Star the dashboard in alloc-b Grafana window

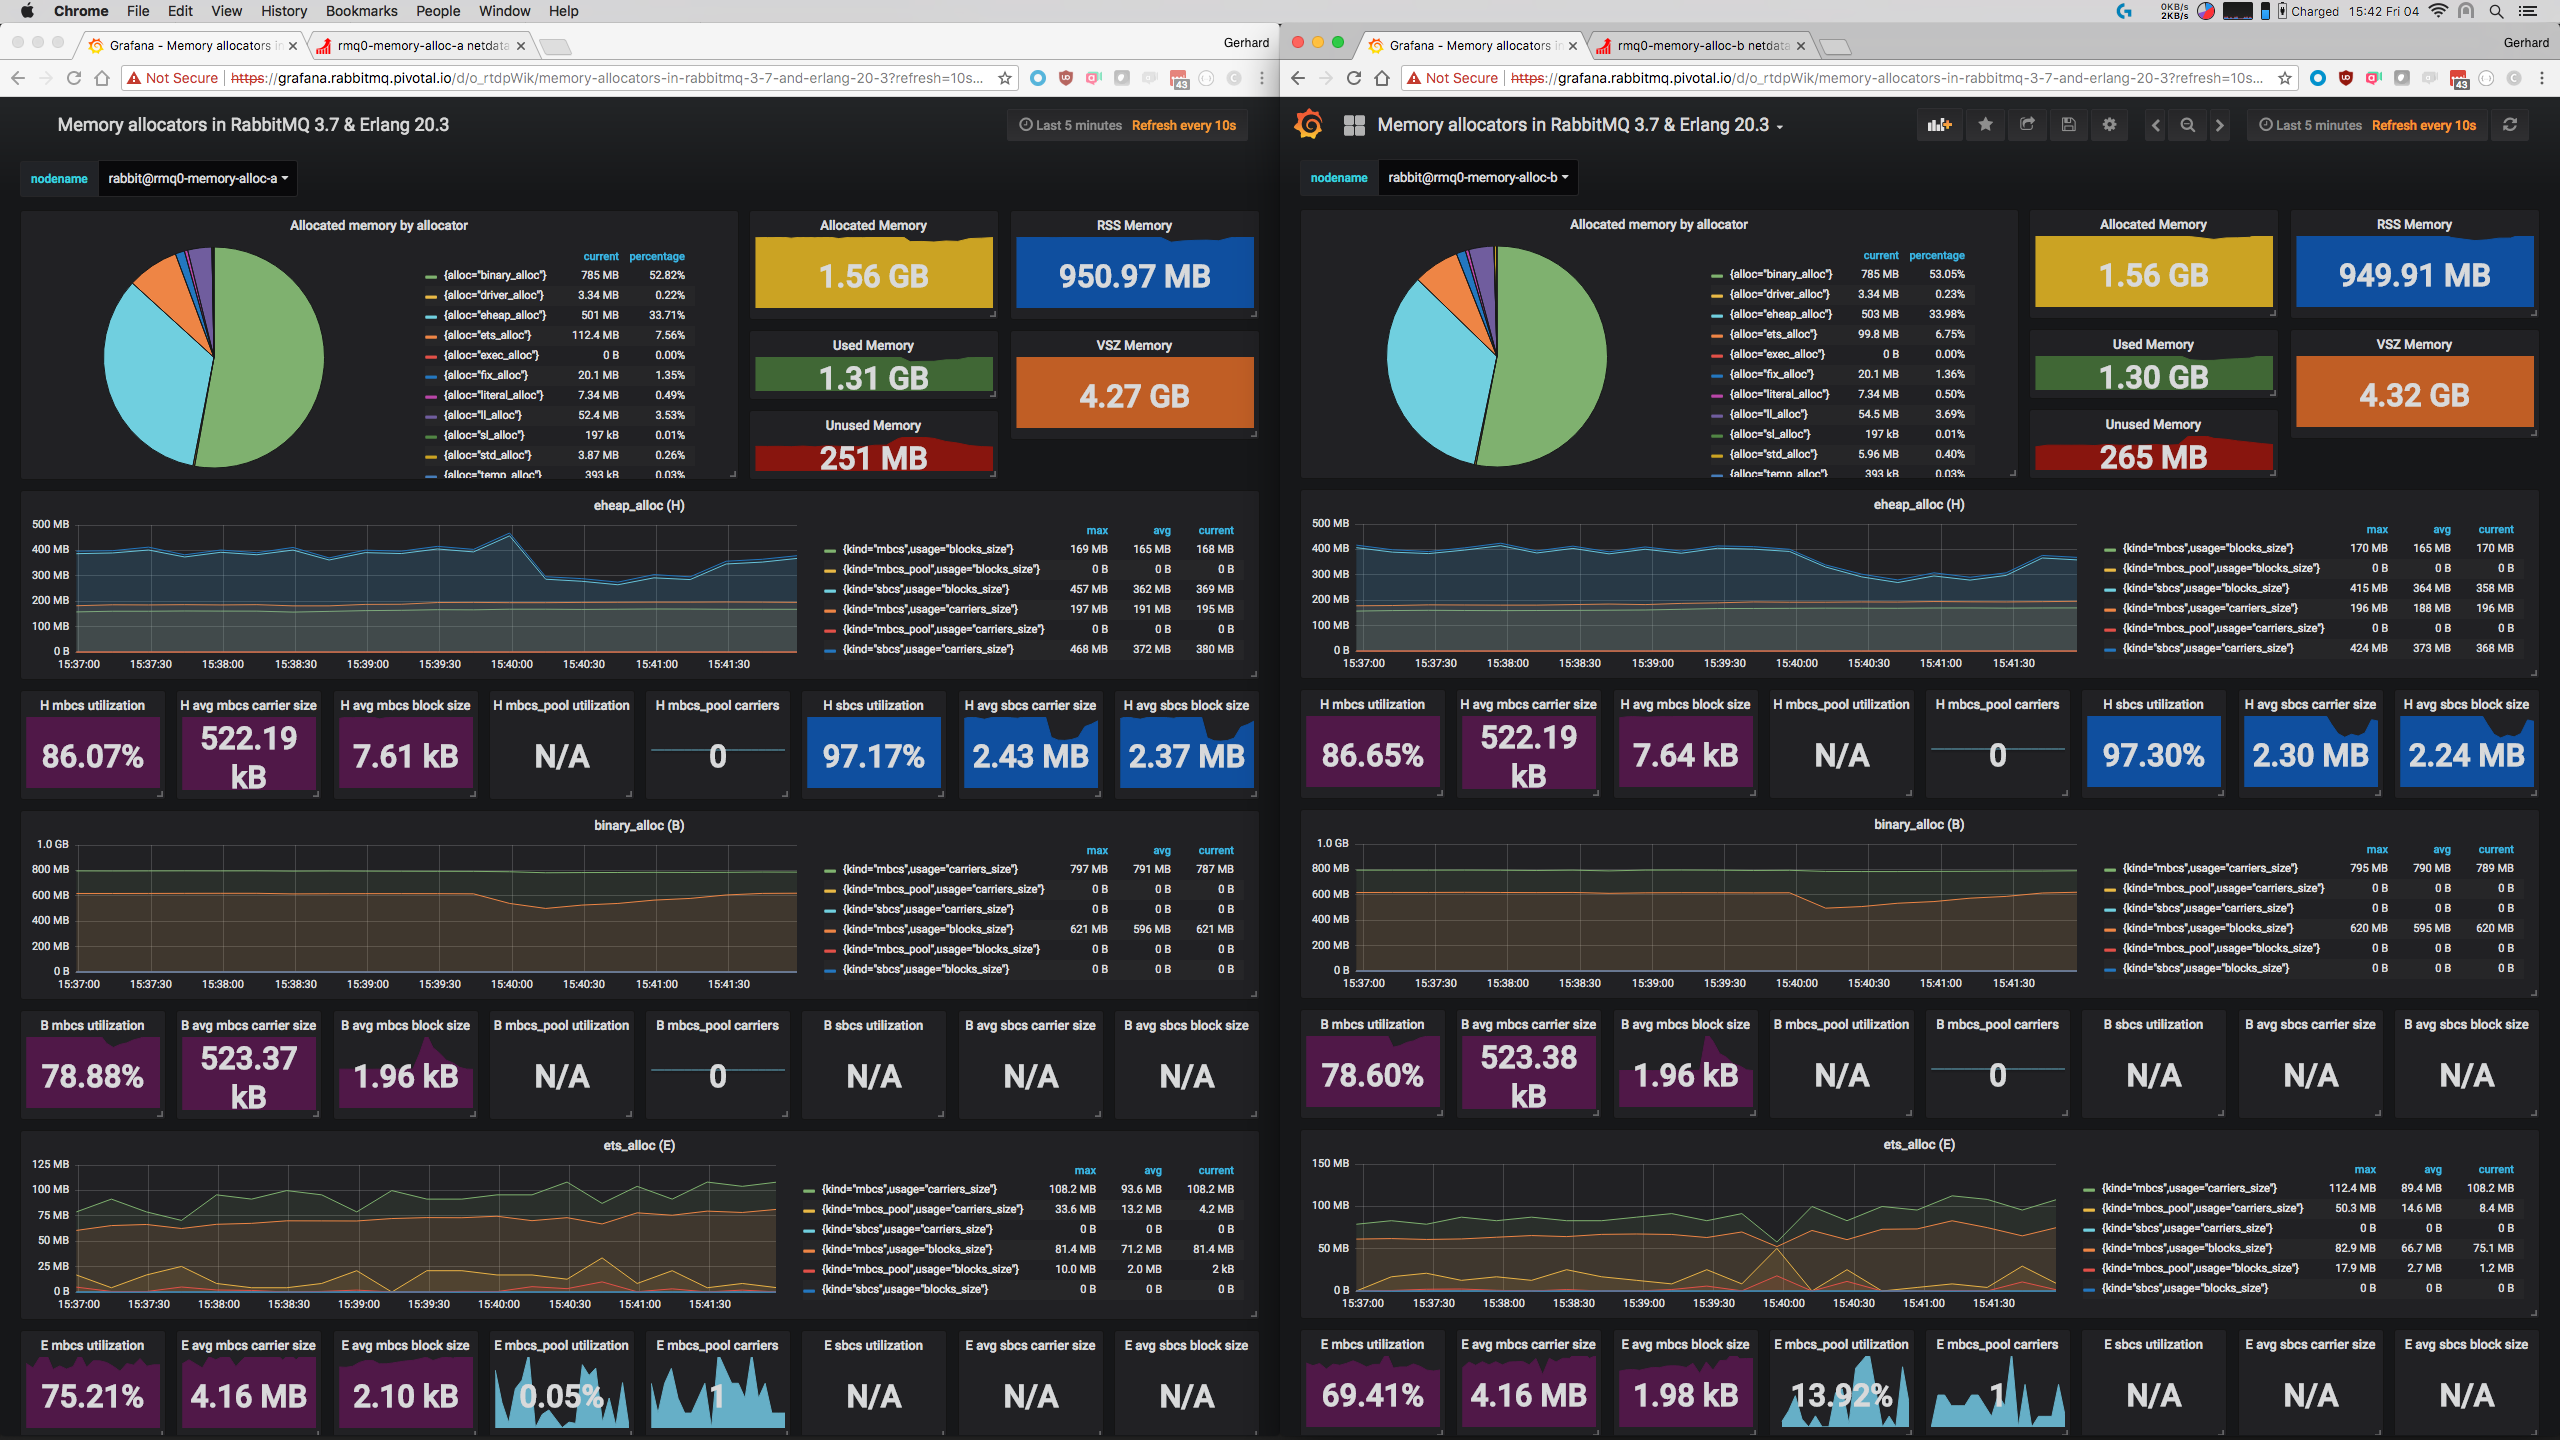coord(1985,125)
